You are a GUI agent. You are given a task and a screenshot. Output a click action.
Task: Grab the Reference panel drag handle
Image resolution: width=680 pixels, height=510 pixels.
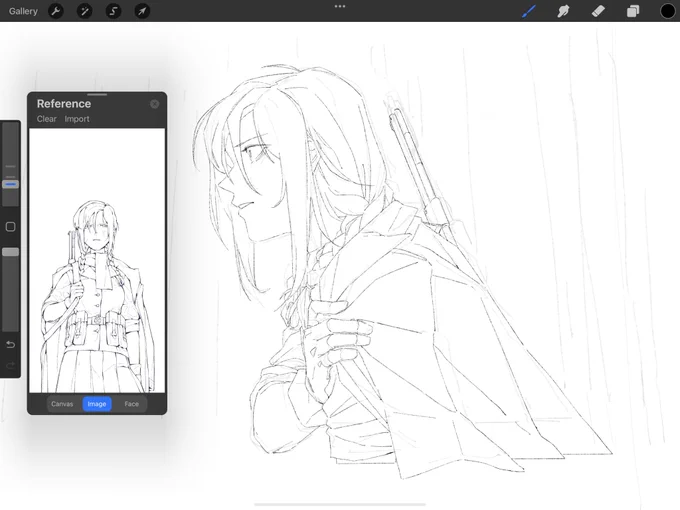point(97,94)
